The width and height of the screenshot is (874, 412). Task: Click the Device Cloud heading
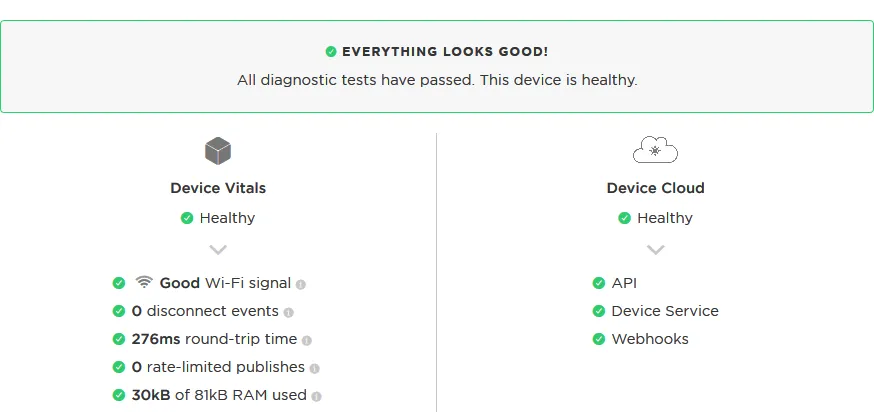click(x=655, y=188)
